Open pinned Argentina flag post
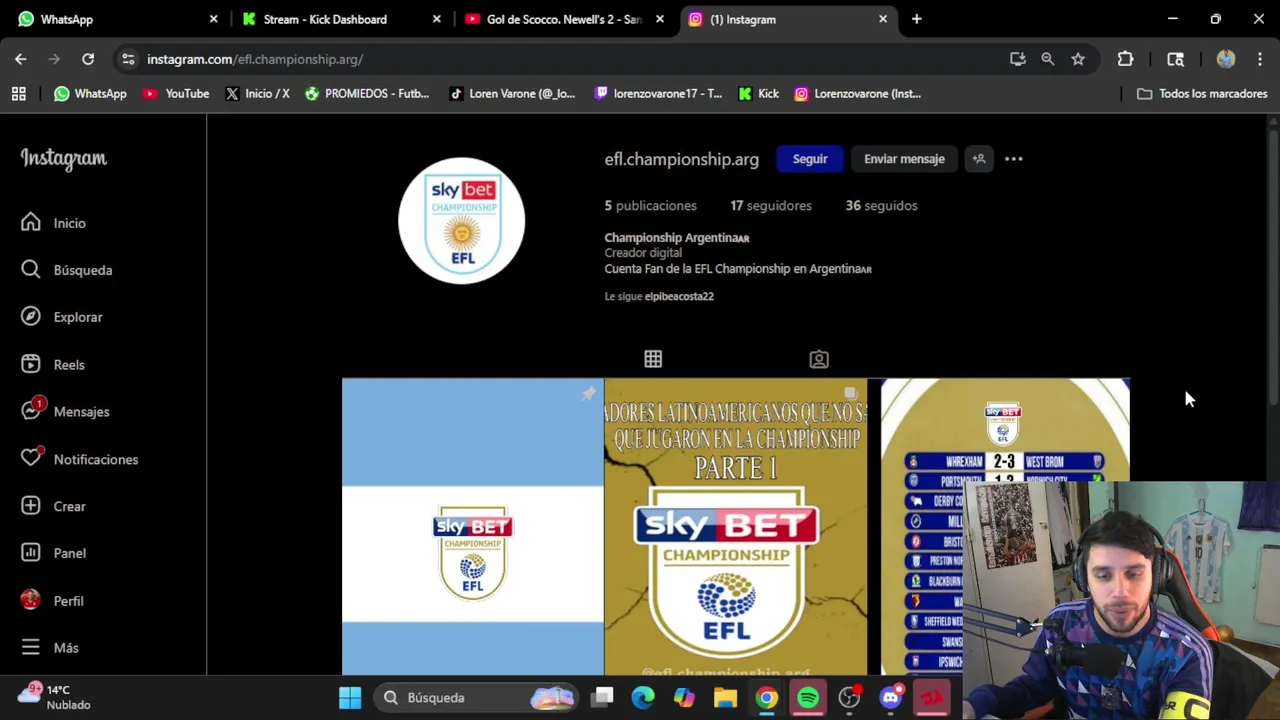 click(473, 527)
